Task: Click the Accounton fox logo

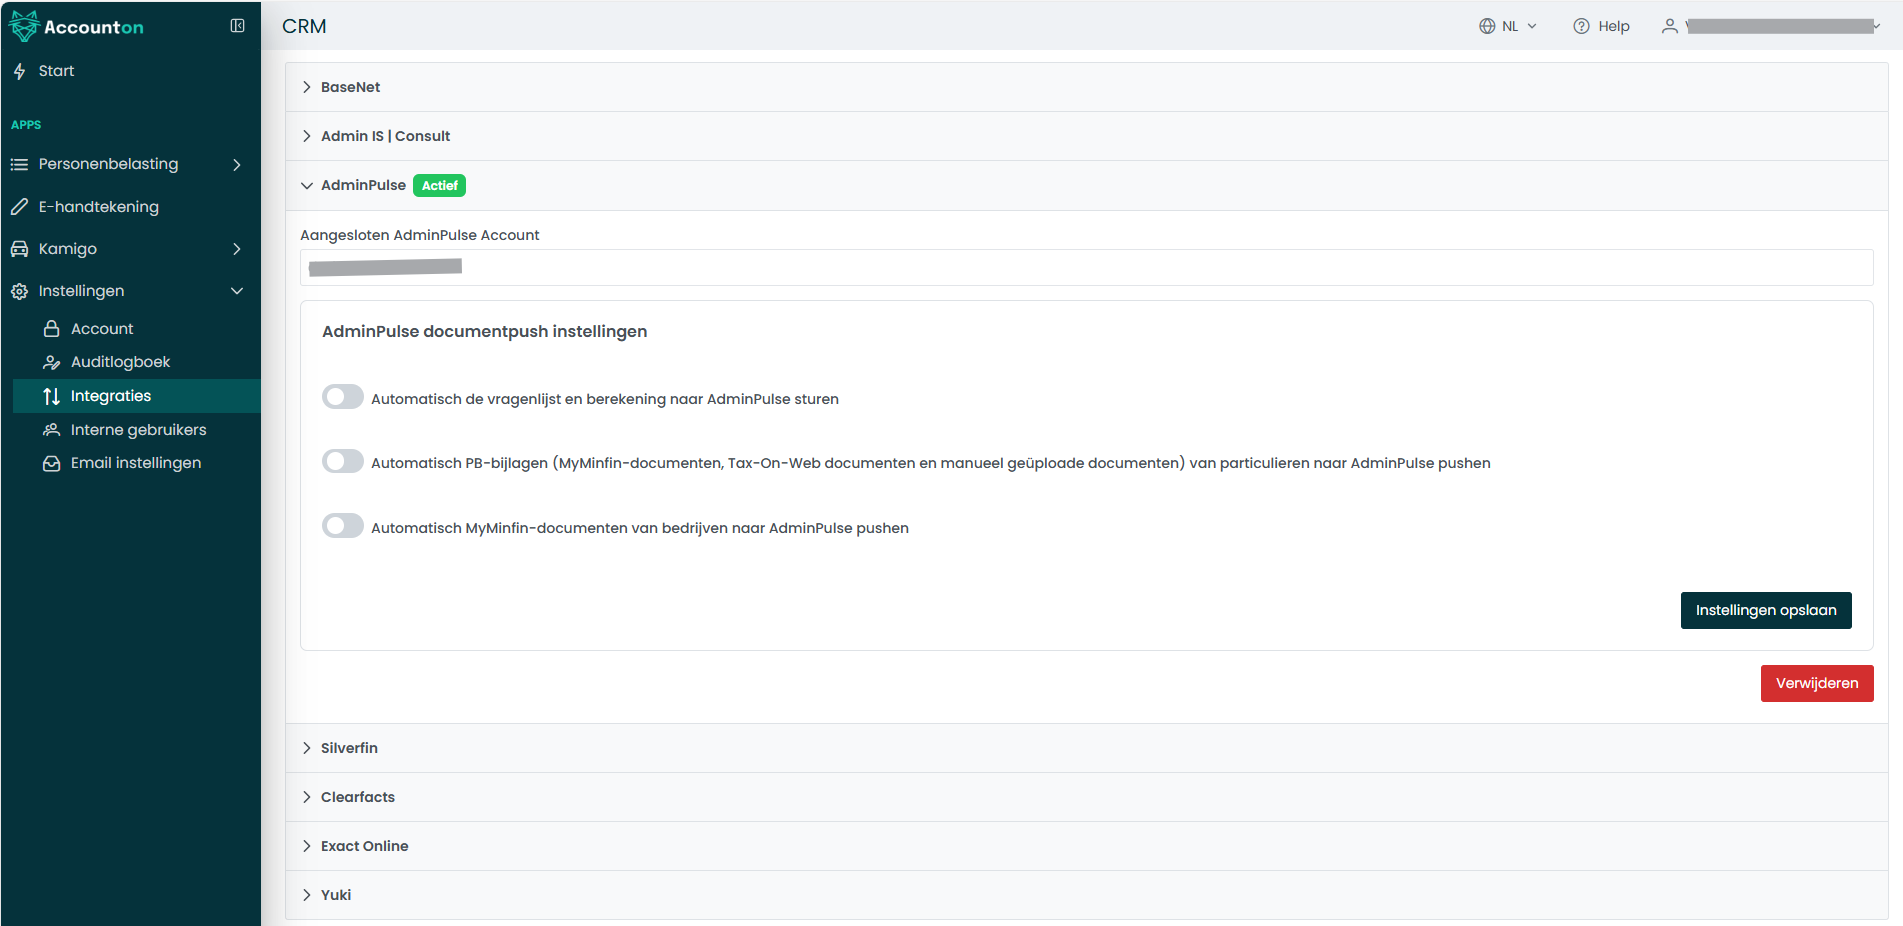Action: (24, 26)
